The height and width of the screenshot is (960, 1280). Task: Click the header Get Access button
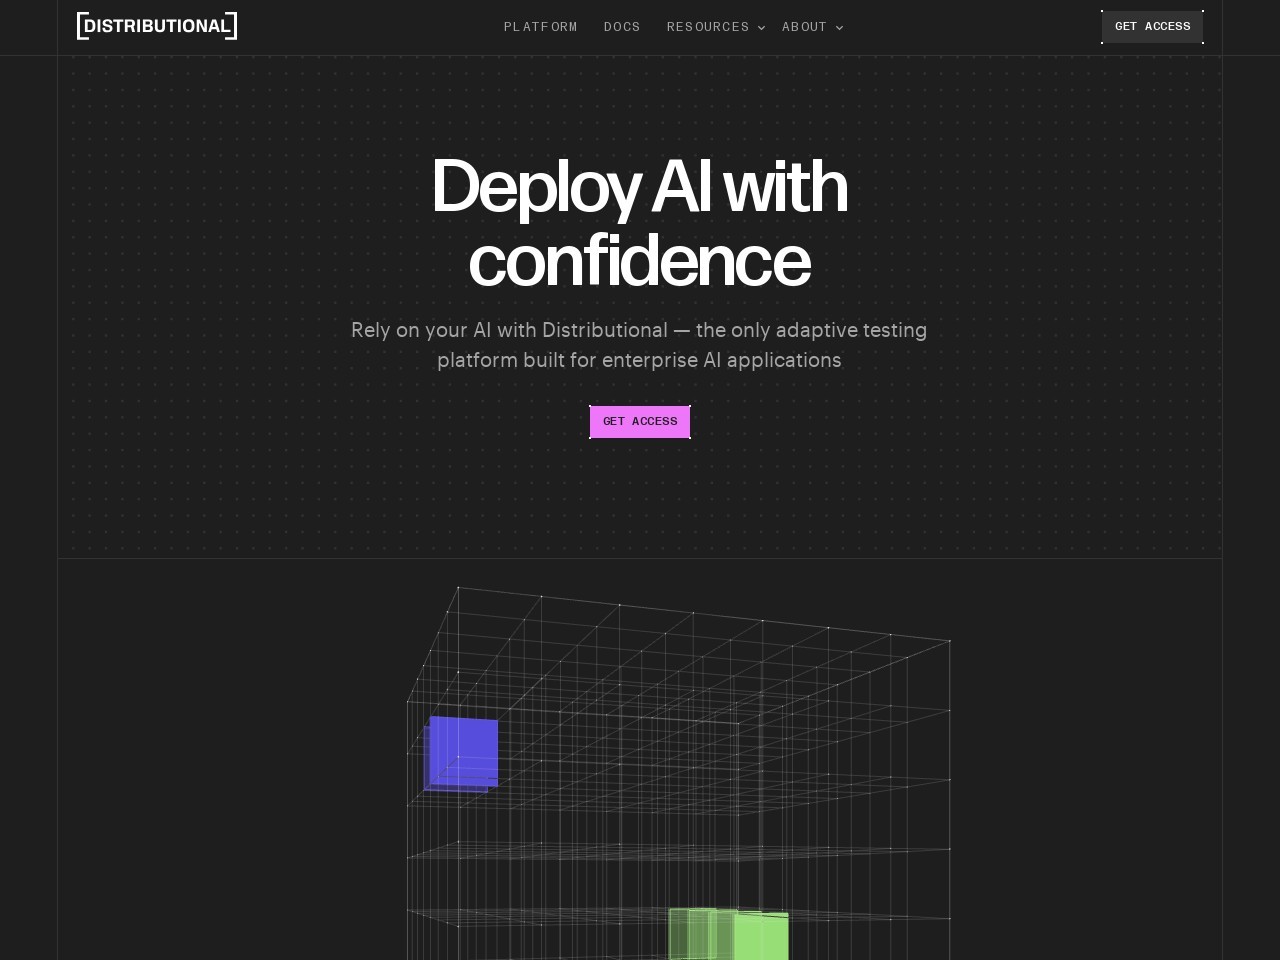[x=1152, y=27]
